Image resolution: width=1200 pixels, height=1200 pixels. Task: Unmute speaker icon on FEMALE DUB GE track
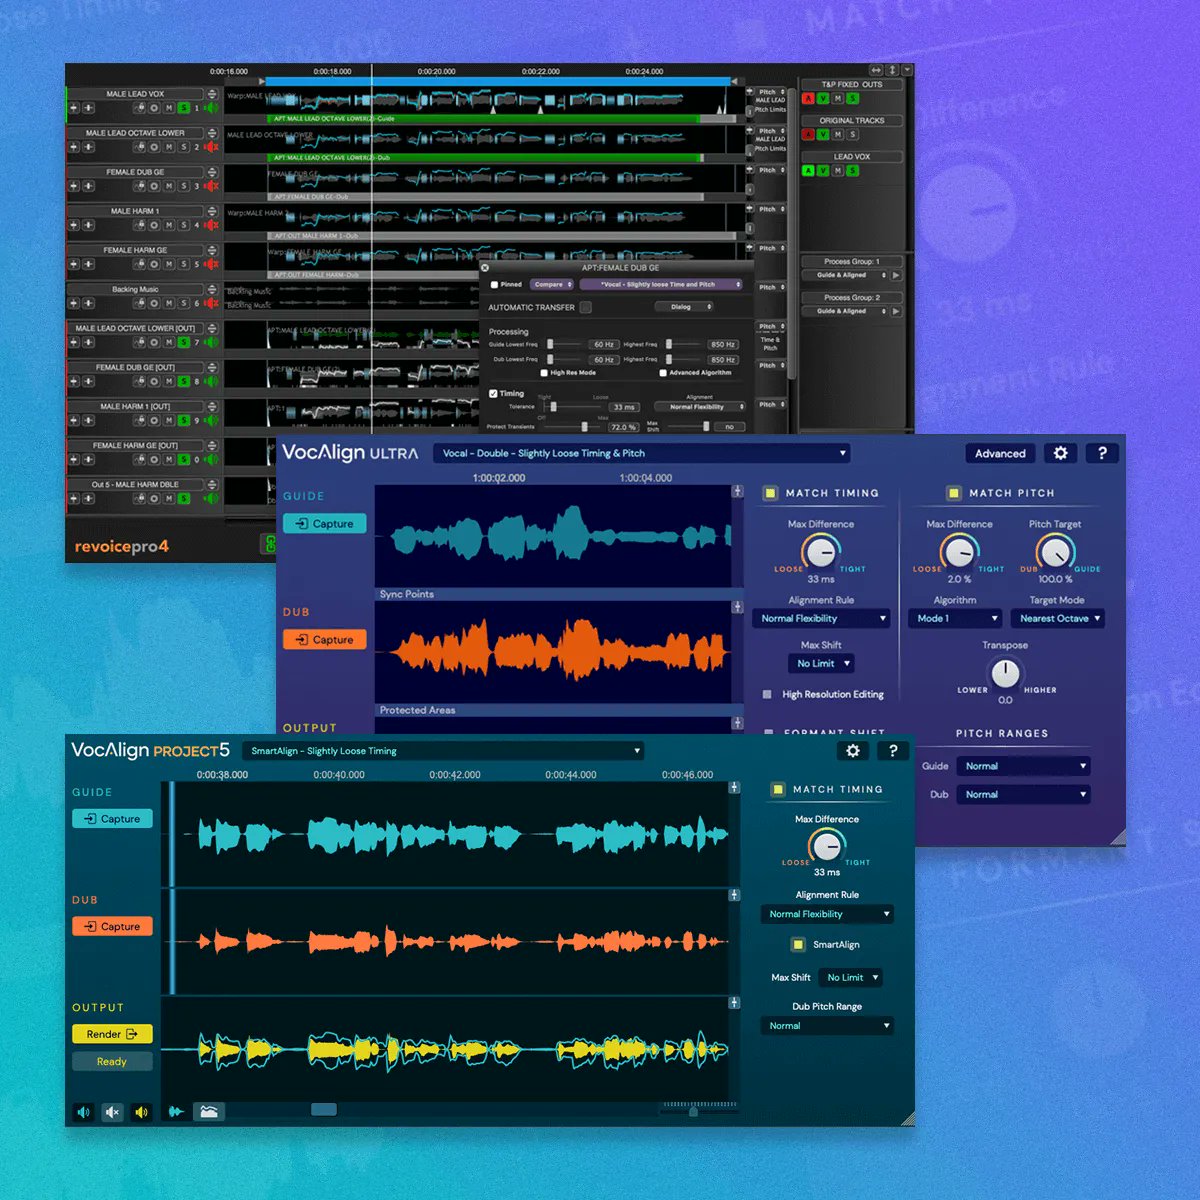211,186
